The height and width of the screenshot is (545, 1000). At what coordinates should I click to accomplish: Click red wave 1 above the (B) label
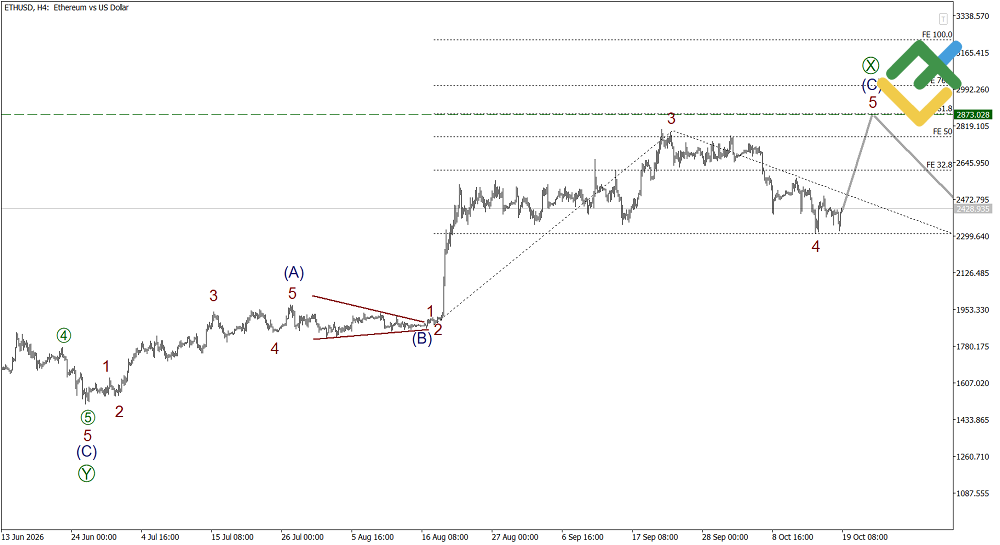(430, 312)
